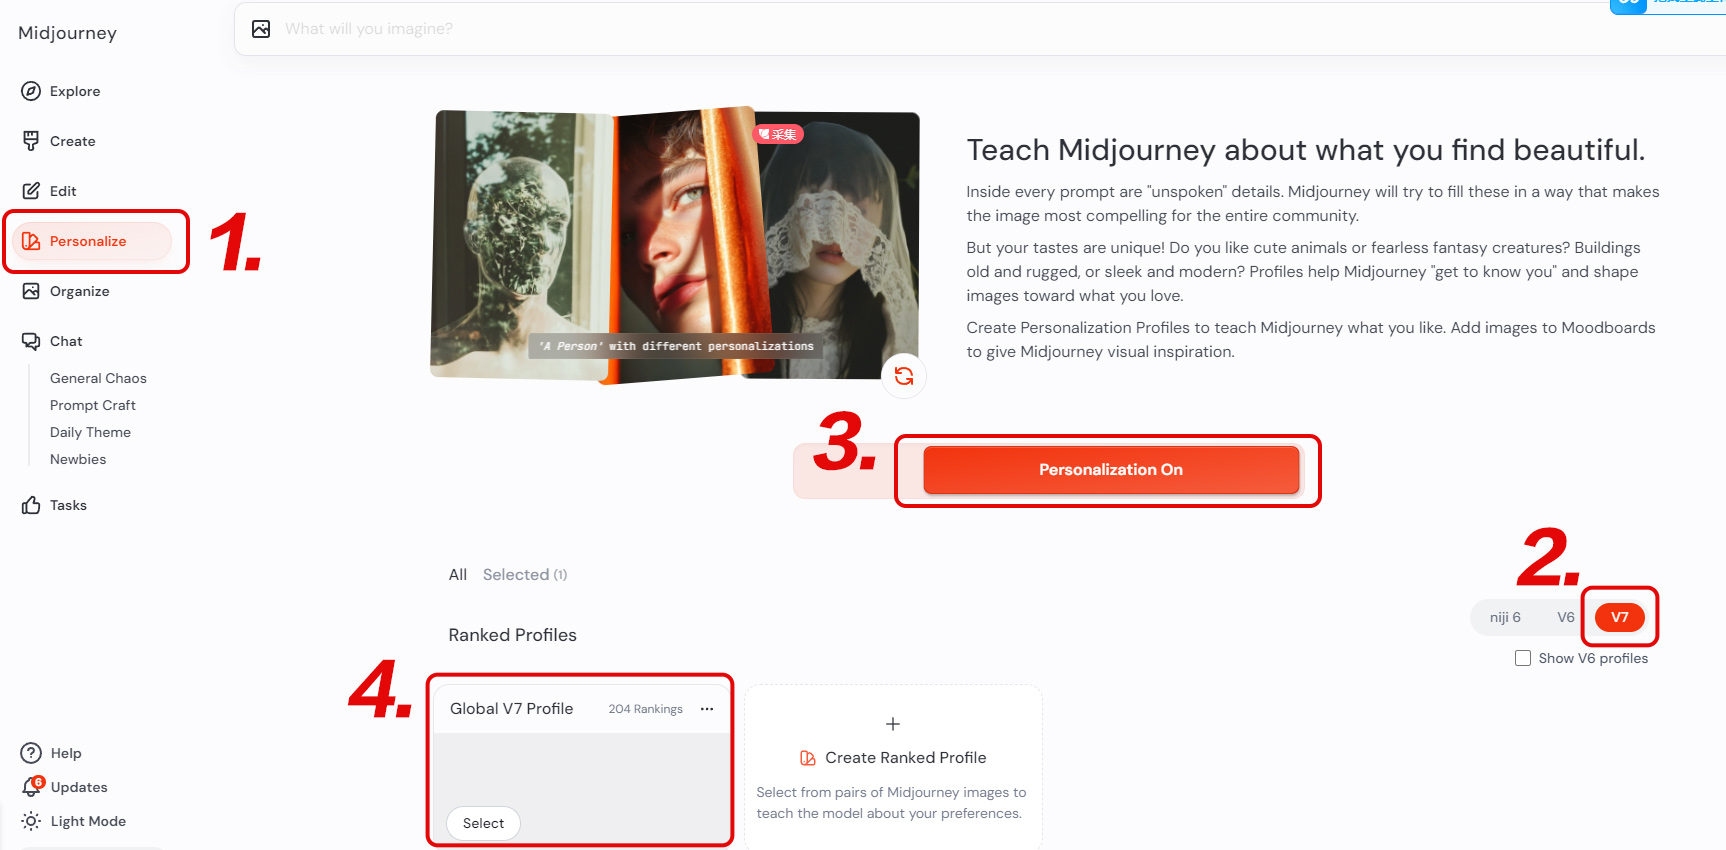
Task: Open the Organize page
Action: coord(80,291)
